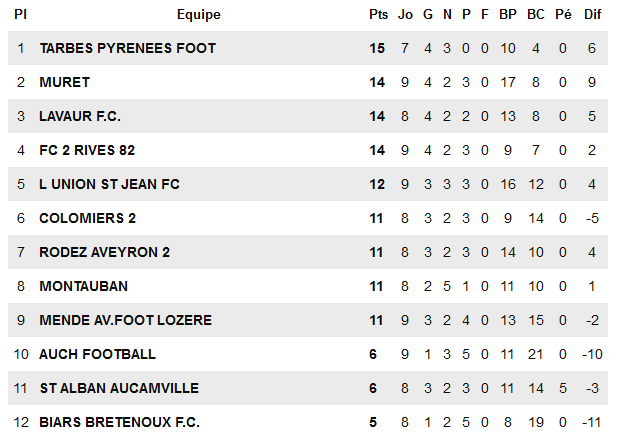Open ST ALBAN AUCAMVILLE team entry
618x442 pixels.
(119, 388)
